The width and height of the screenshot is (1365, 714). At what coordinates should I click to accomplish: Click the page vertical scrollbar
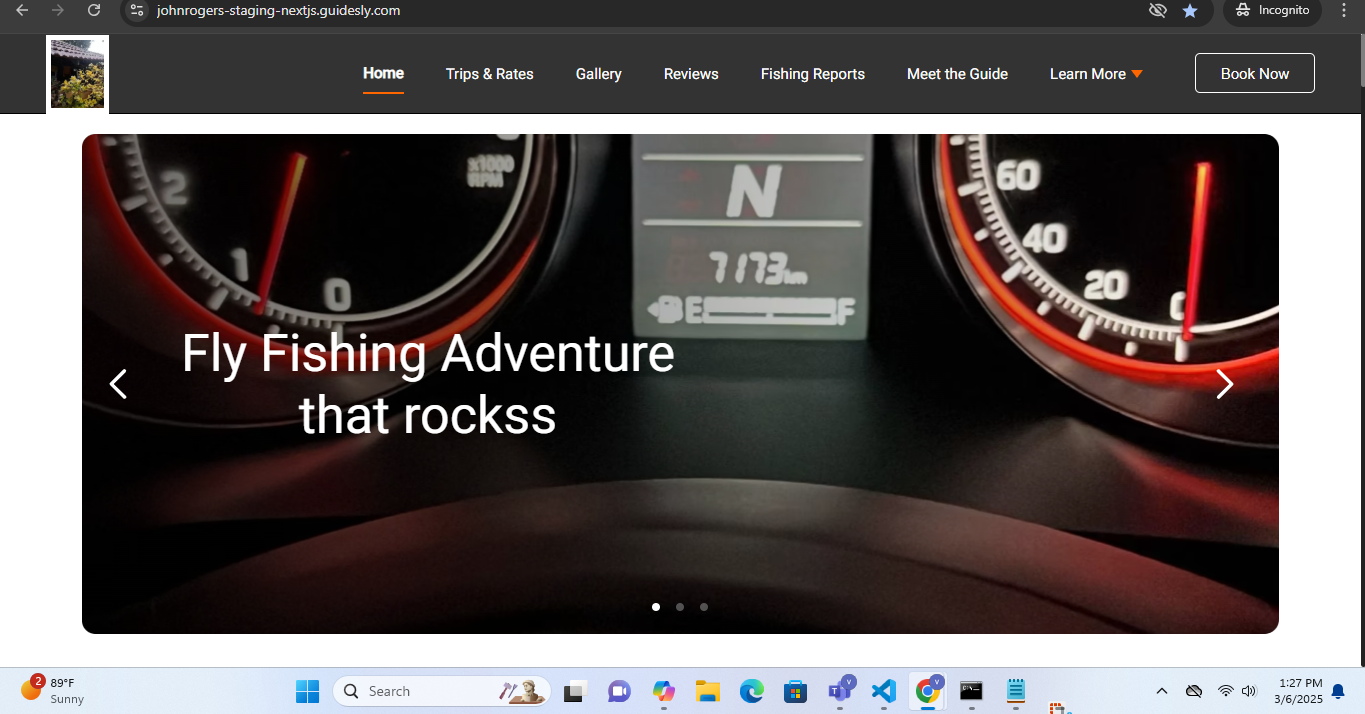(1358, 300)
